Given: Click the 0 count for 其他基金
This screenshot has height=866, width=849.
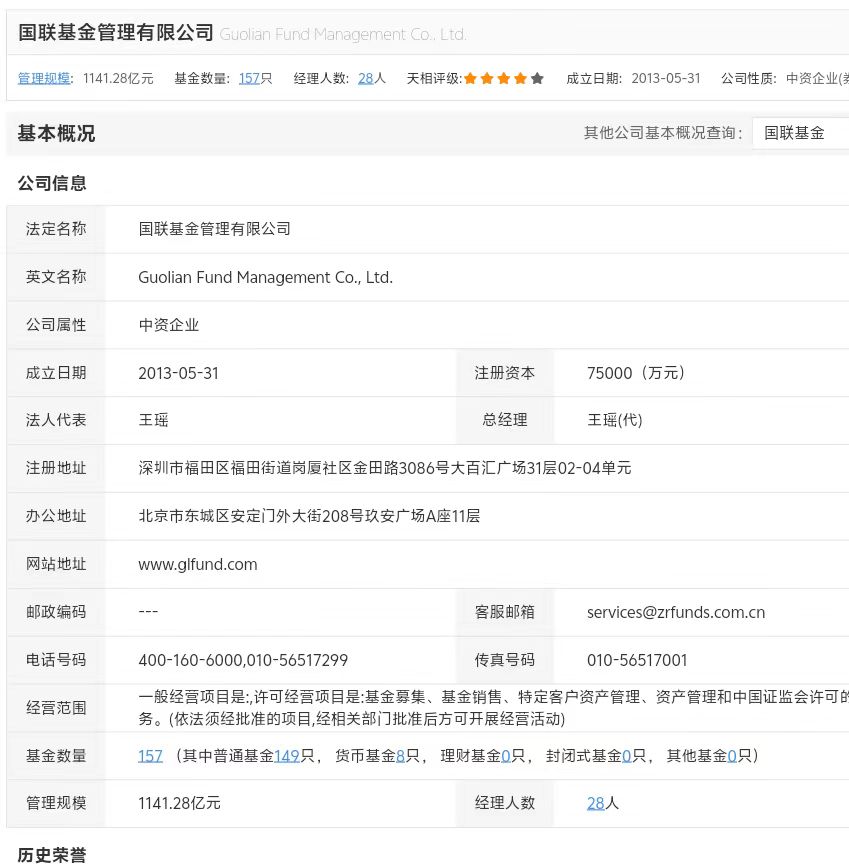Looking at the screenshot, I should click(732, 756).
